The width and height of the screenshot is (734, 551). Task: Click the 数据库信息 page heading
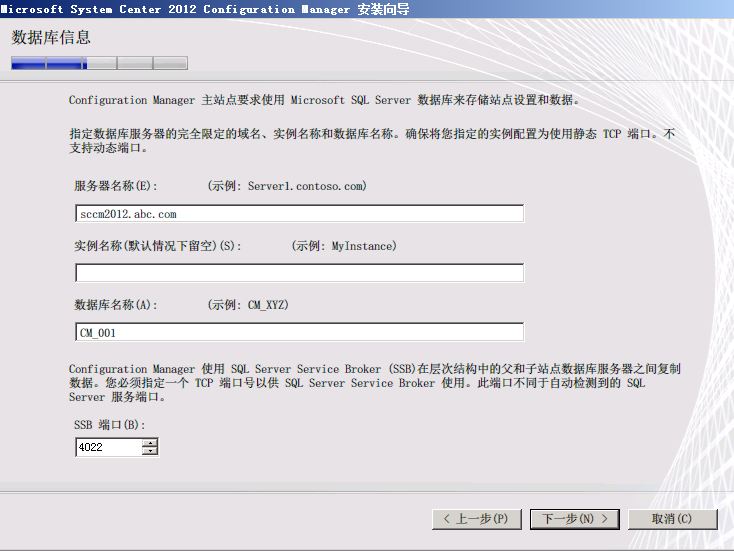51,37
